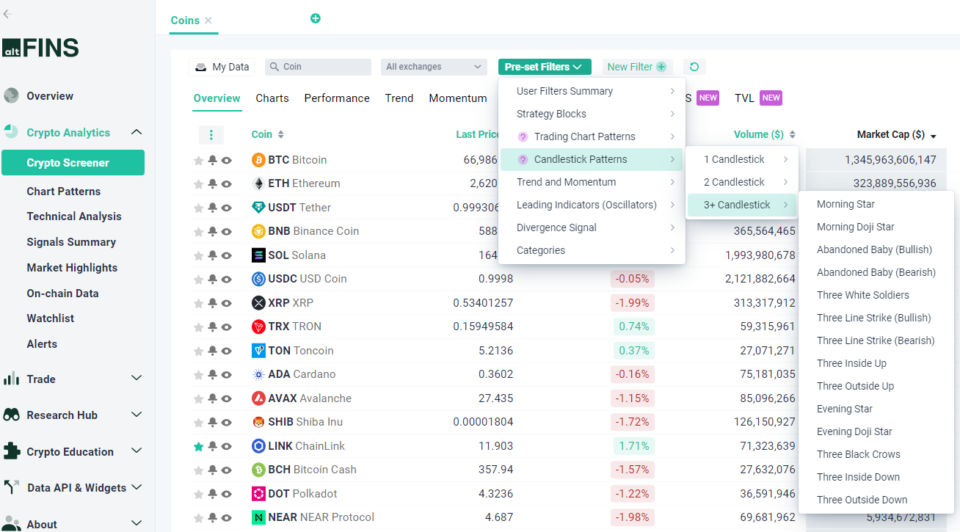Viewport: 960px width, 532px height.
Task: Click the refresh filters icon
Action: click(694, 67)
